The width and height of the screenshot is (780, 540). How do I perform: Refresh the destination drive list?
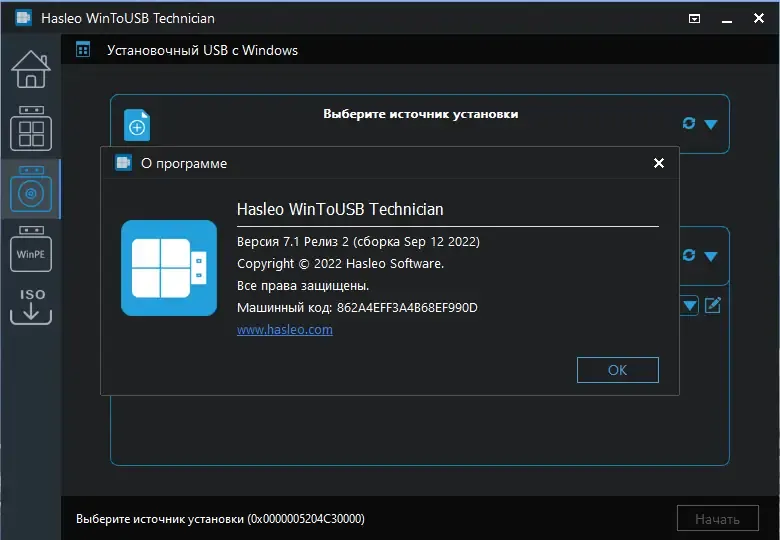coord(688,255)
